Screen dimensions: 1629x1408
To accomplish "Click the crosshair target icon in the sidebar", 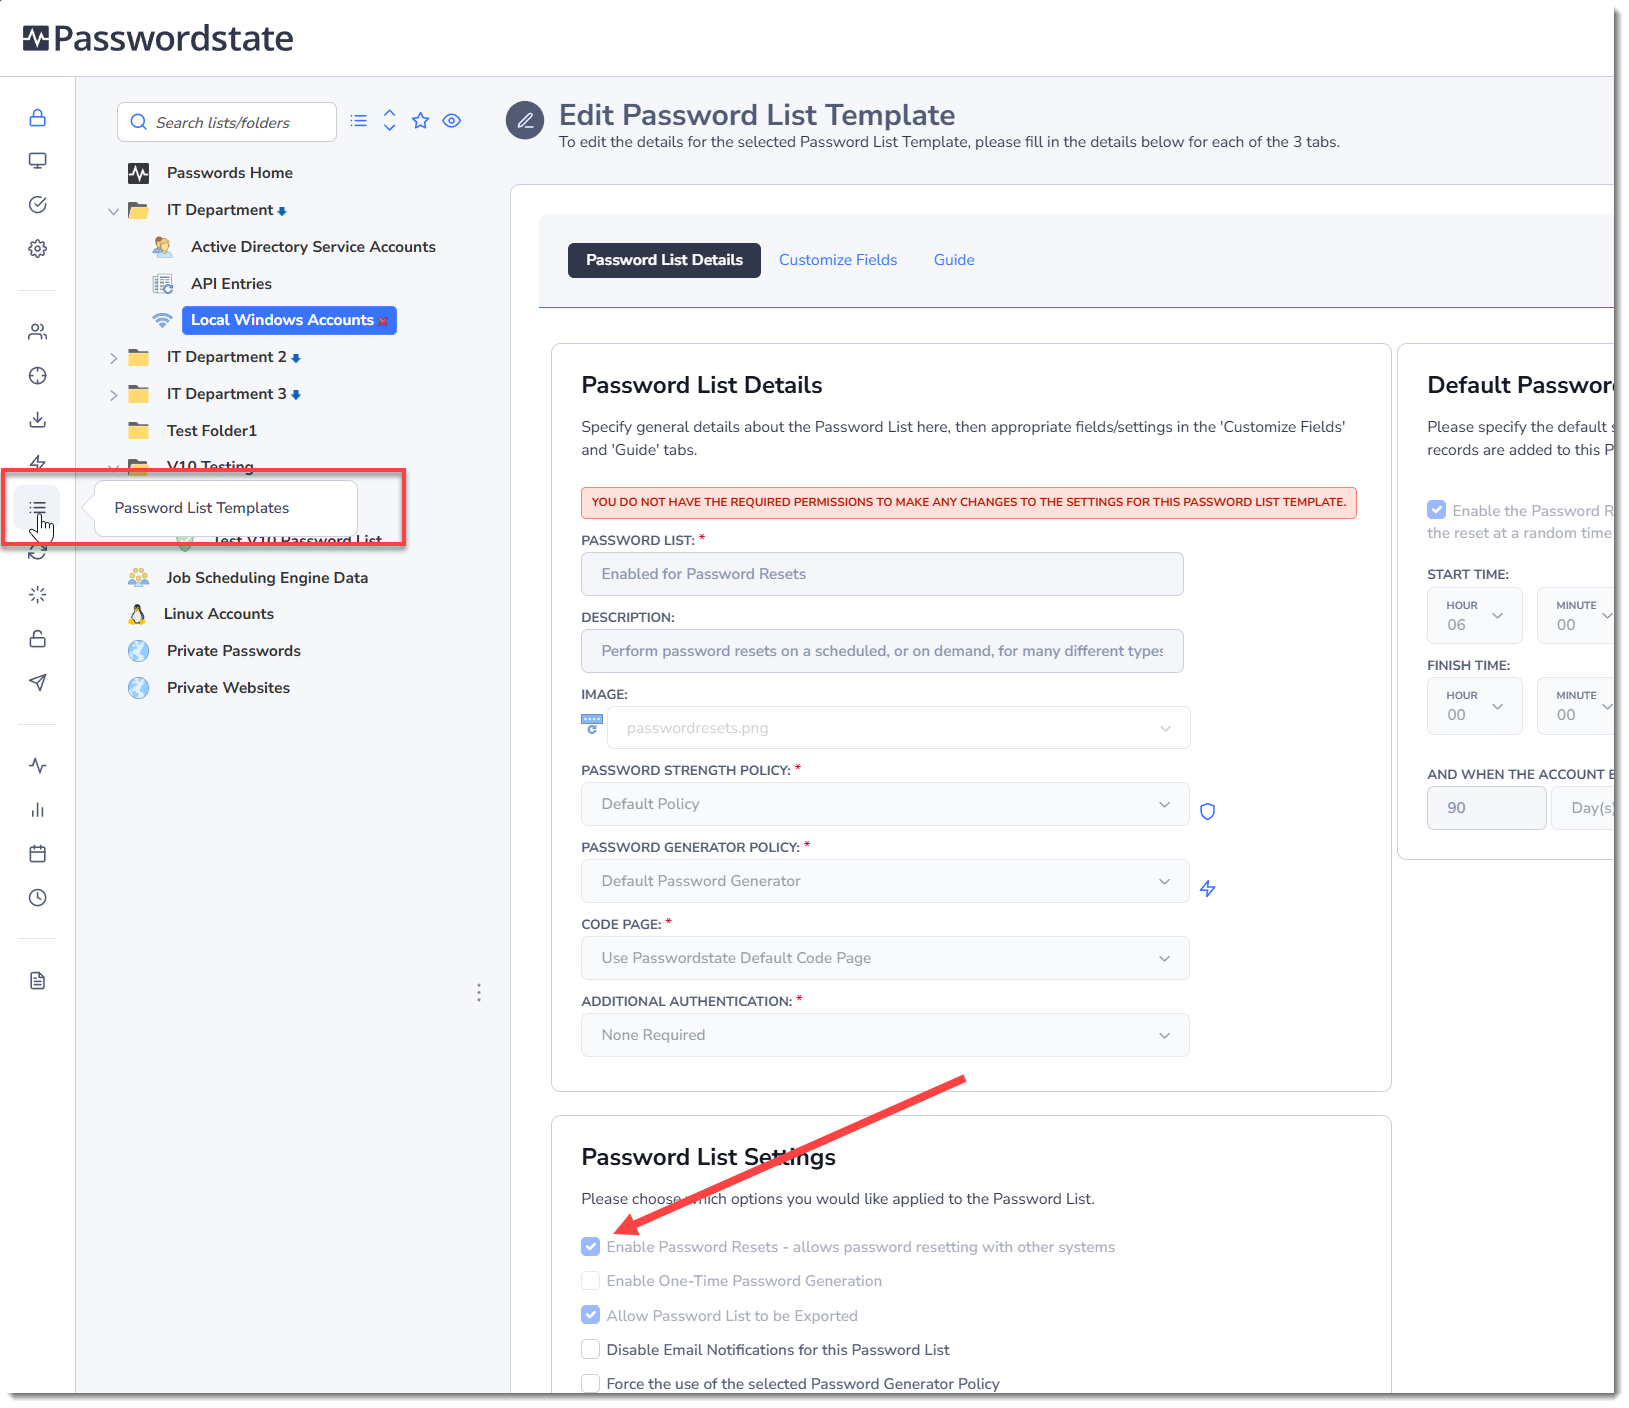I will tap(38, 376).
